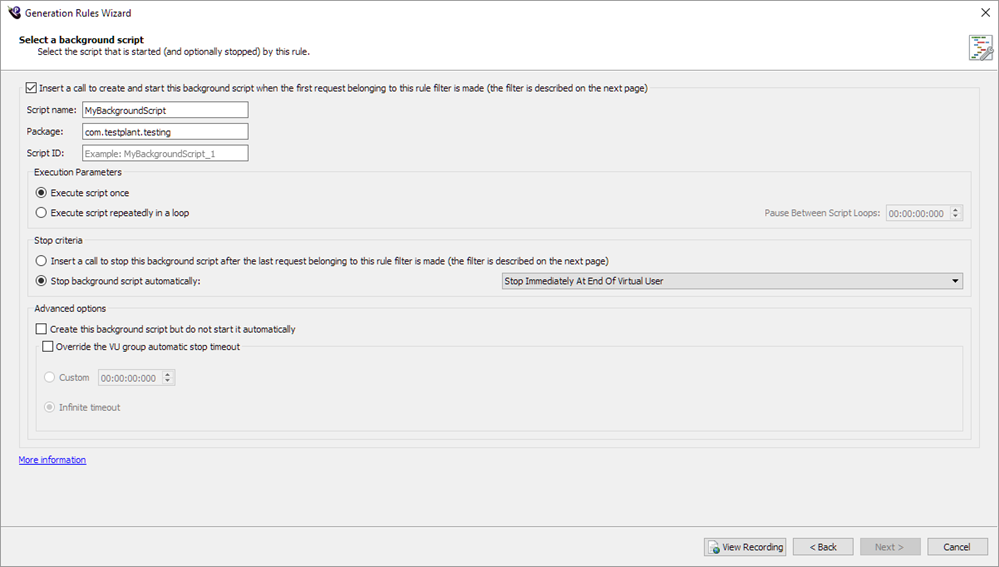Choose 'Execute script repeatedly in a loop'
The height and width of the screenshot is (567, 999).
(x=41, y=212)
